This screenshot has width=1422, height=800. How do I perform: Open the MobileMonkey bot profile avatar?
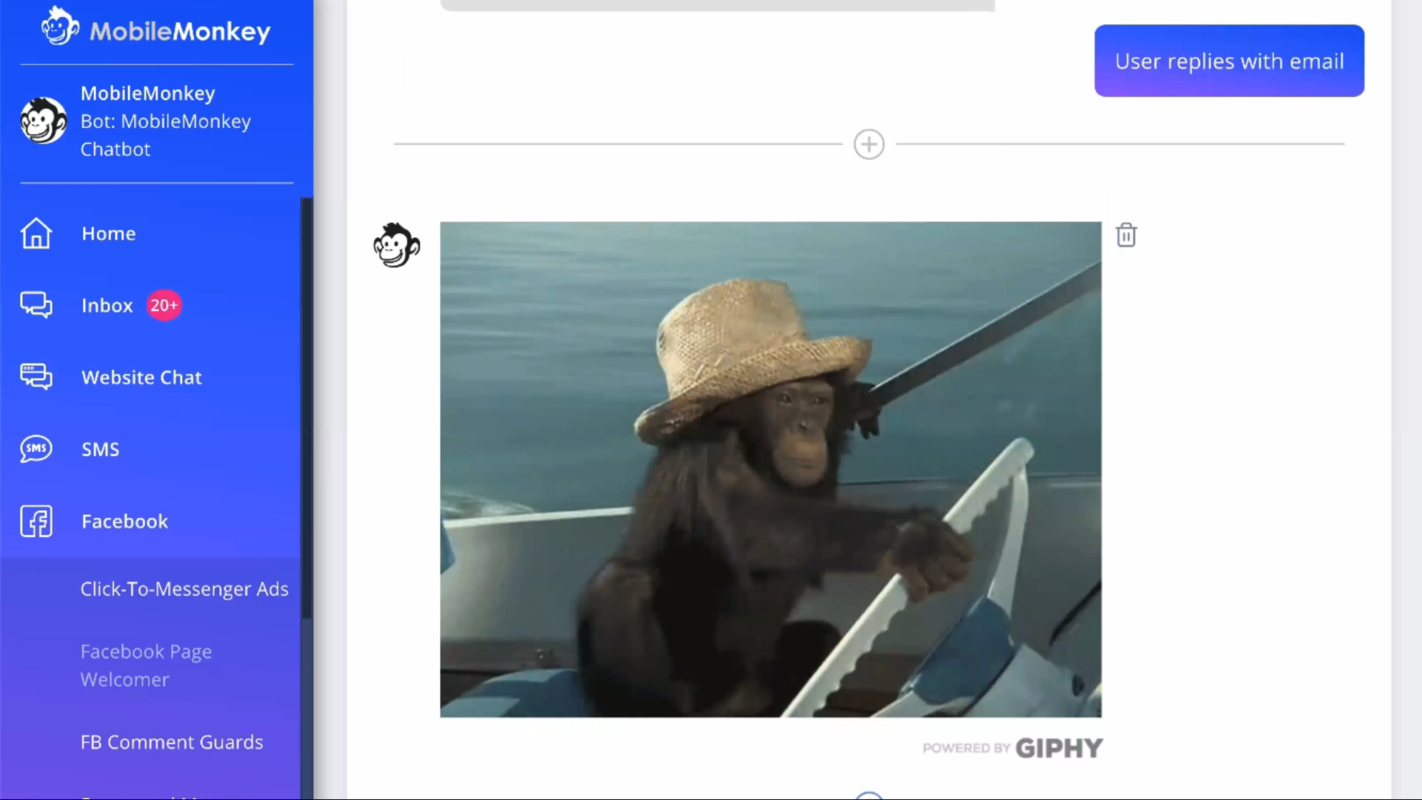pos(44,121)
